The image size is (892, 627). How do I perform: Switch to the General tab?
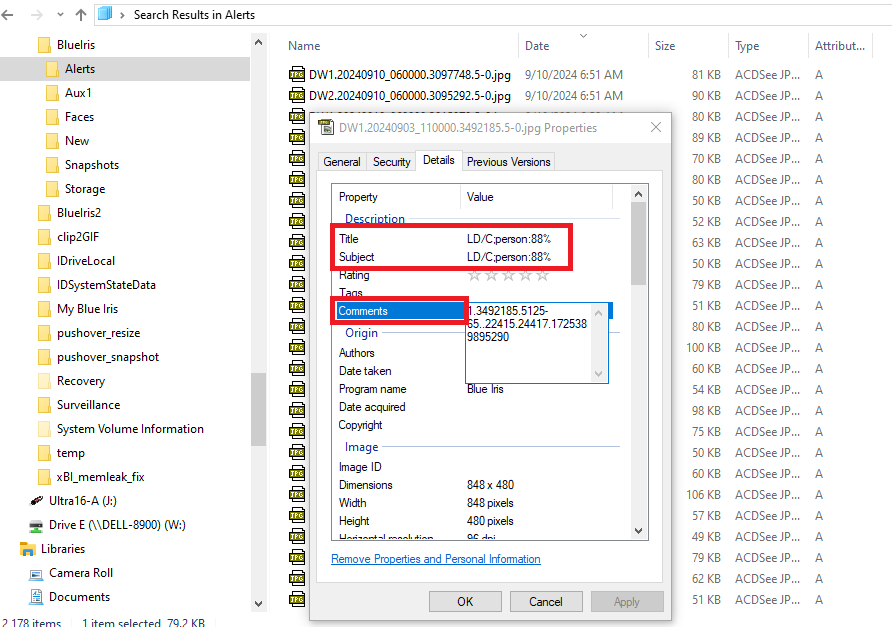[x=342, y=162]
